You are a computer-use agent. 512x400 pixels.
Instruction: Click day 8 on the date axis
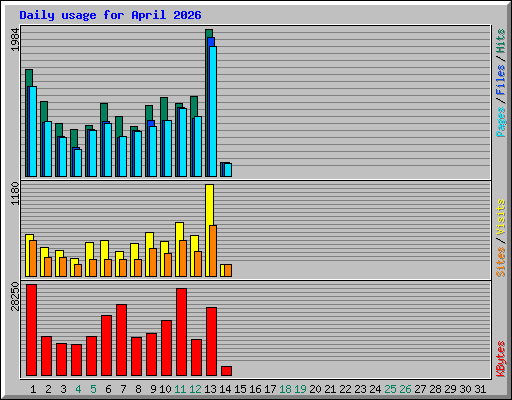[138, 389]
